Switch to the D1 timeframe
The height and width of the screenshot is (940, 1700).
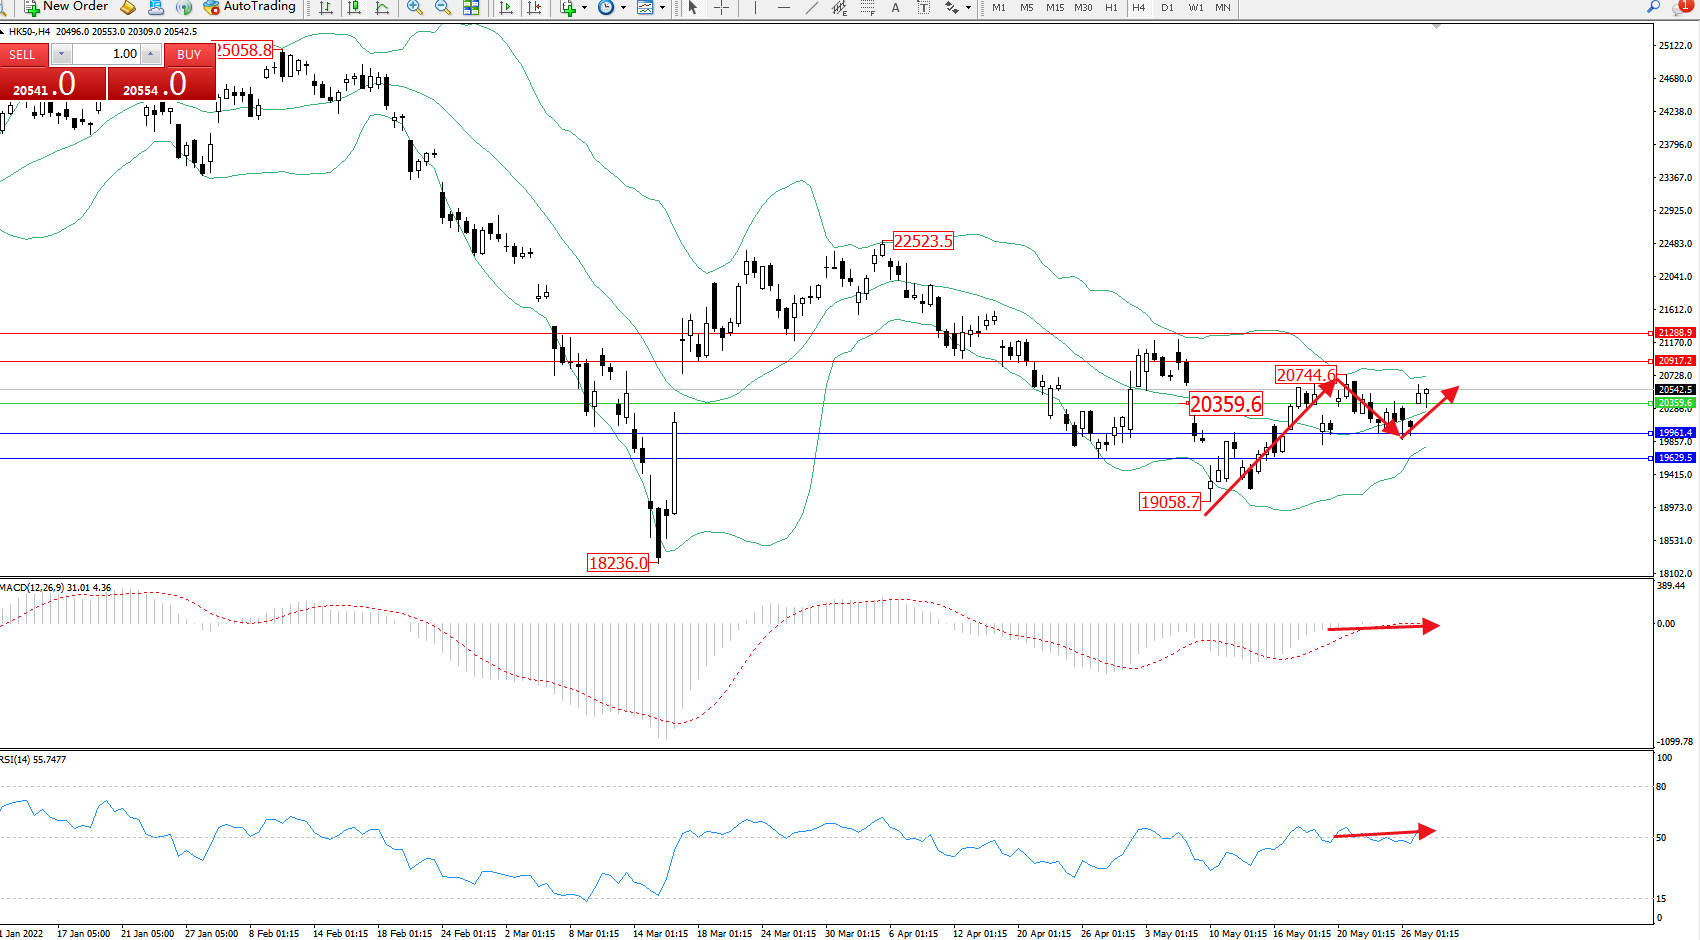1167,8
